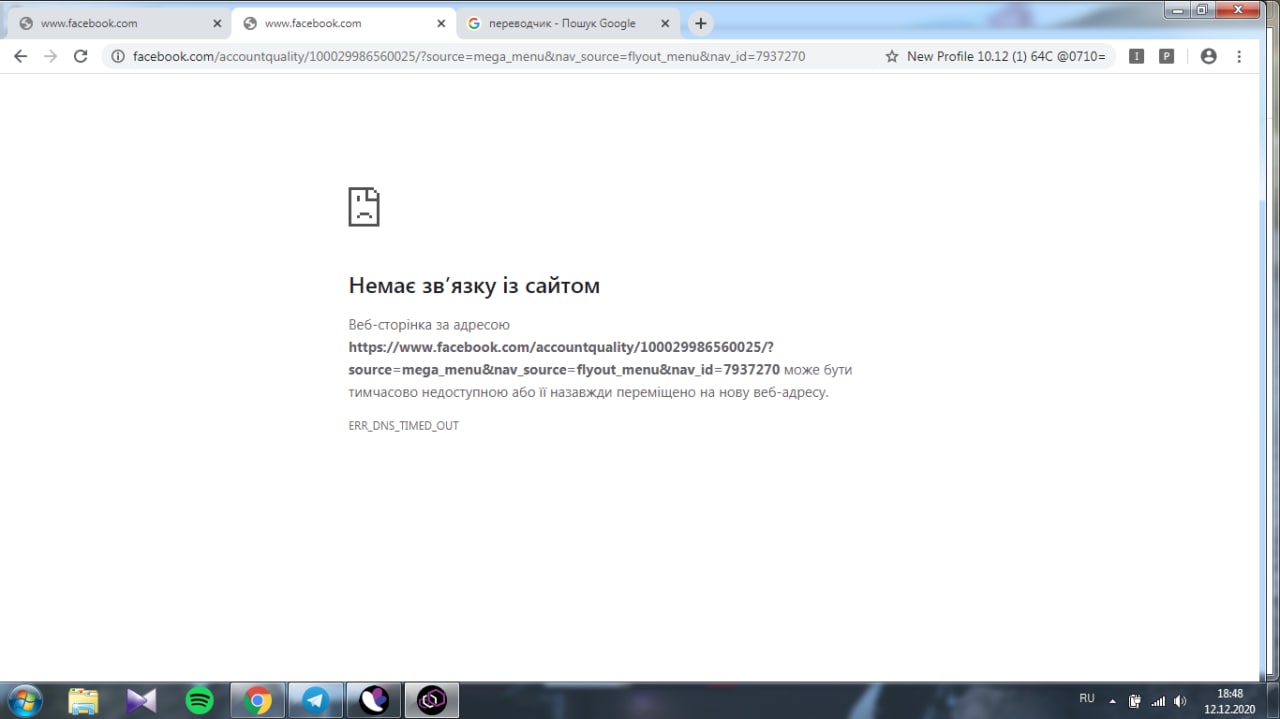Open the pink-heart app in the taskbar
Screen dimensions: 1280x719
[374, 701]
